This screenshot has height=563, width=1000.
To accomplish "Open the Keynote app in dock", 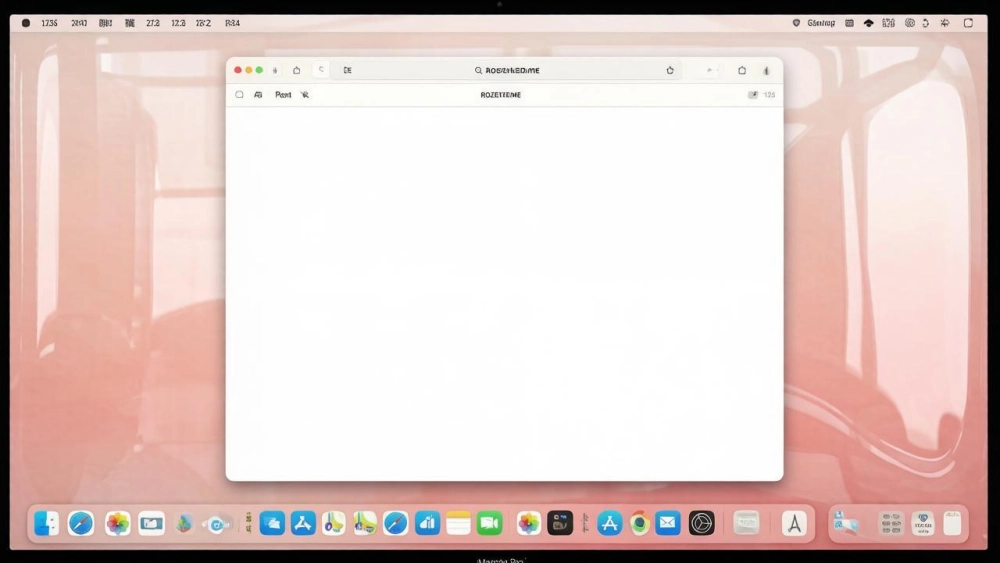I will click(427, 522).
